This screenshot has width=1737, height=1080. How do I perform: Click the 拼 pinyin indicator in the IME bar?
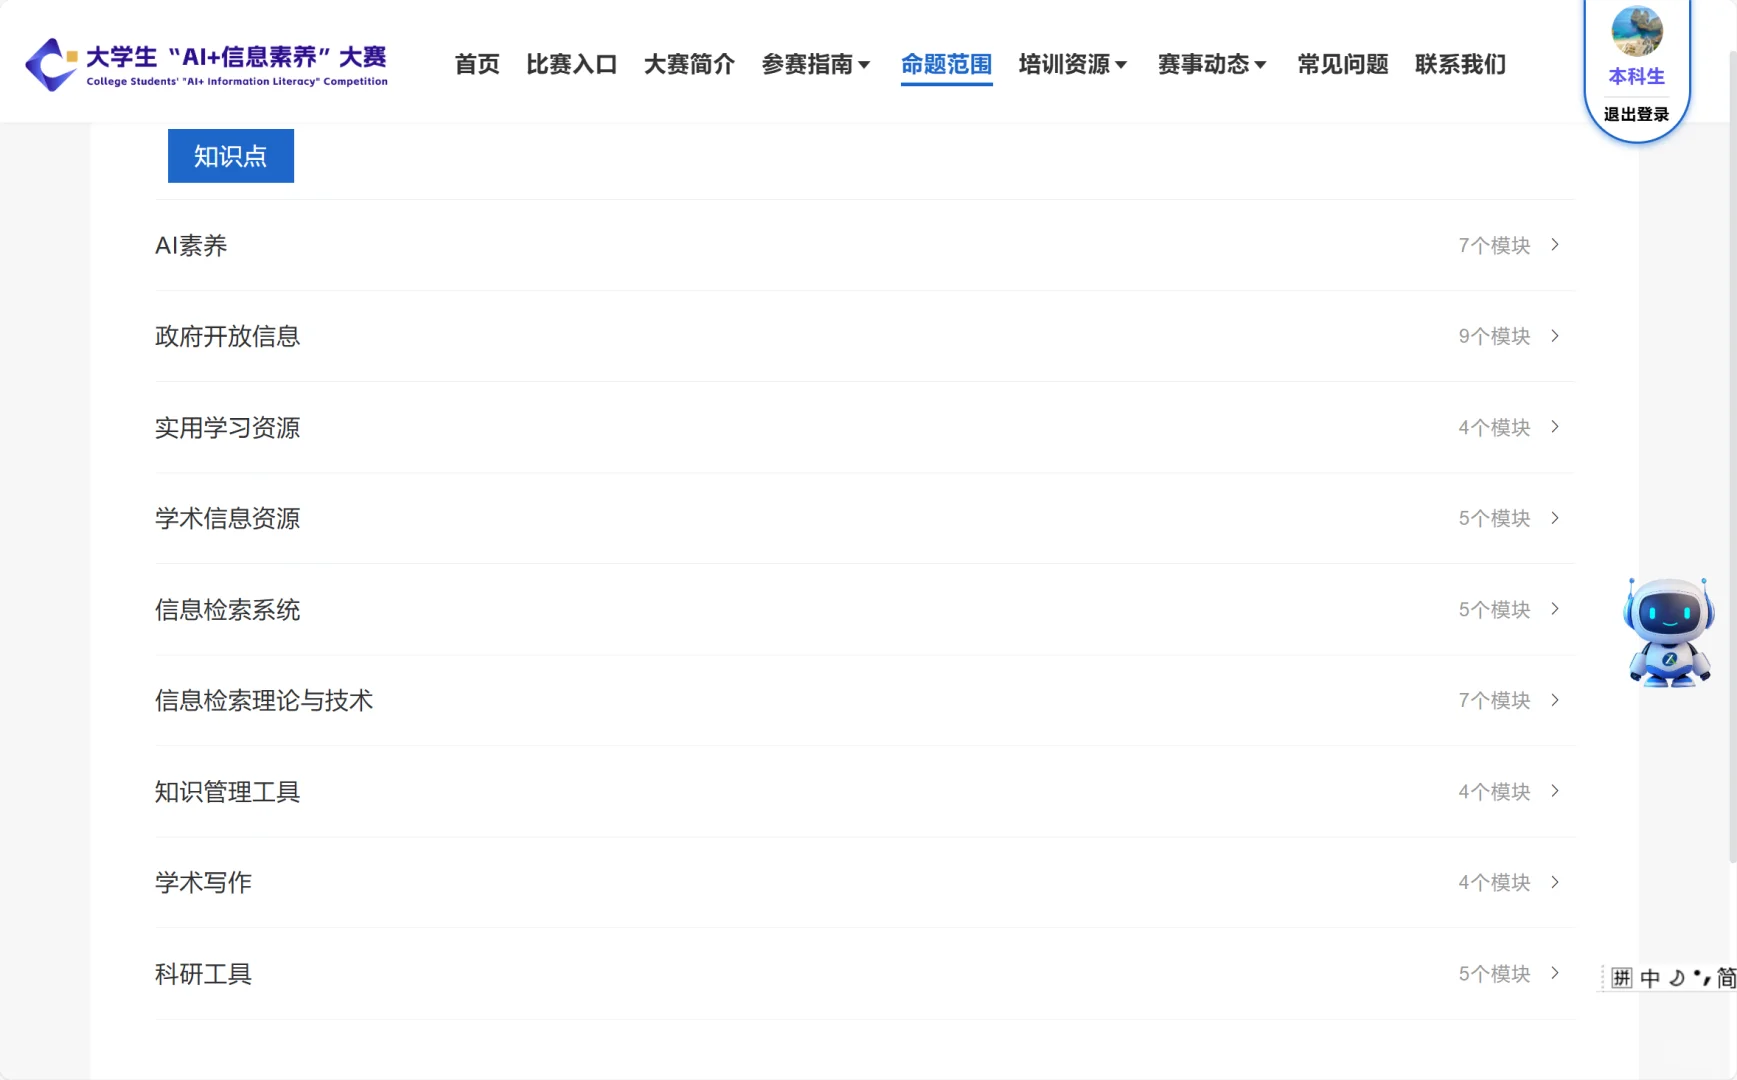(1622, 978)
